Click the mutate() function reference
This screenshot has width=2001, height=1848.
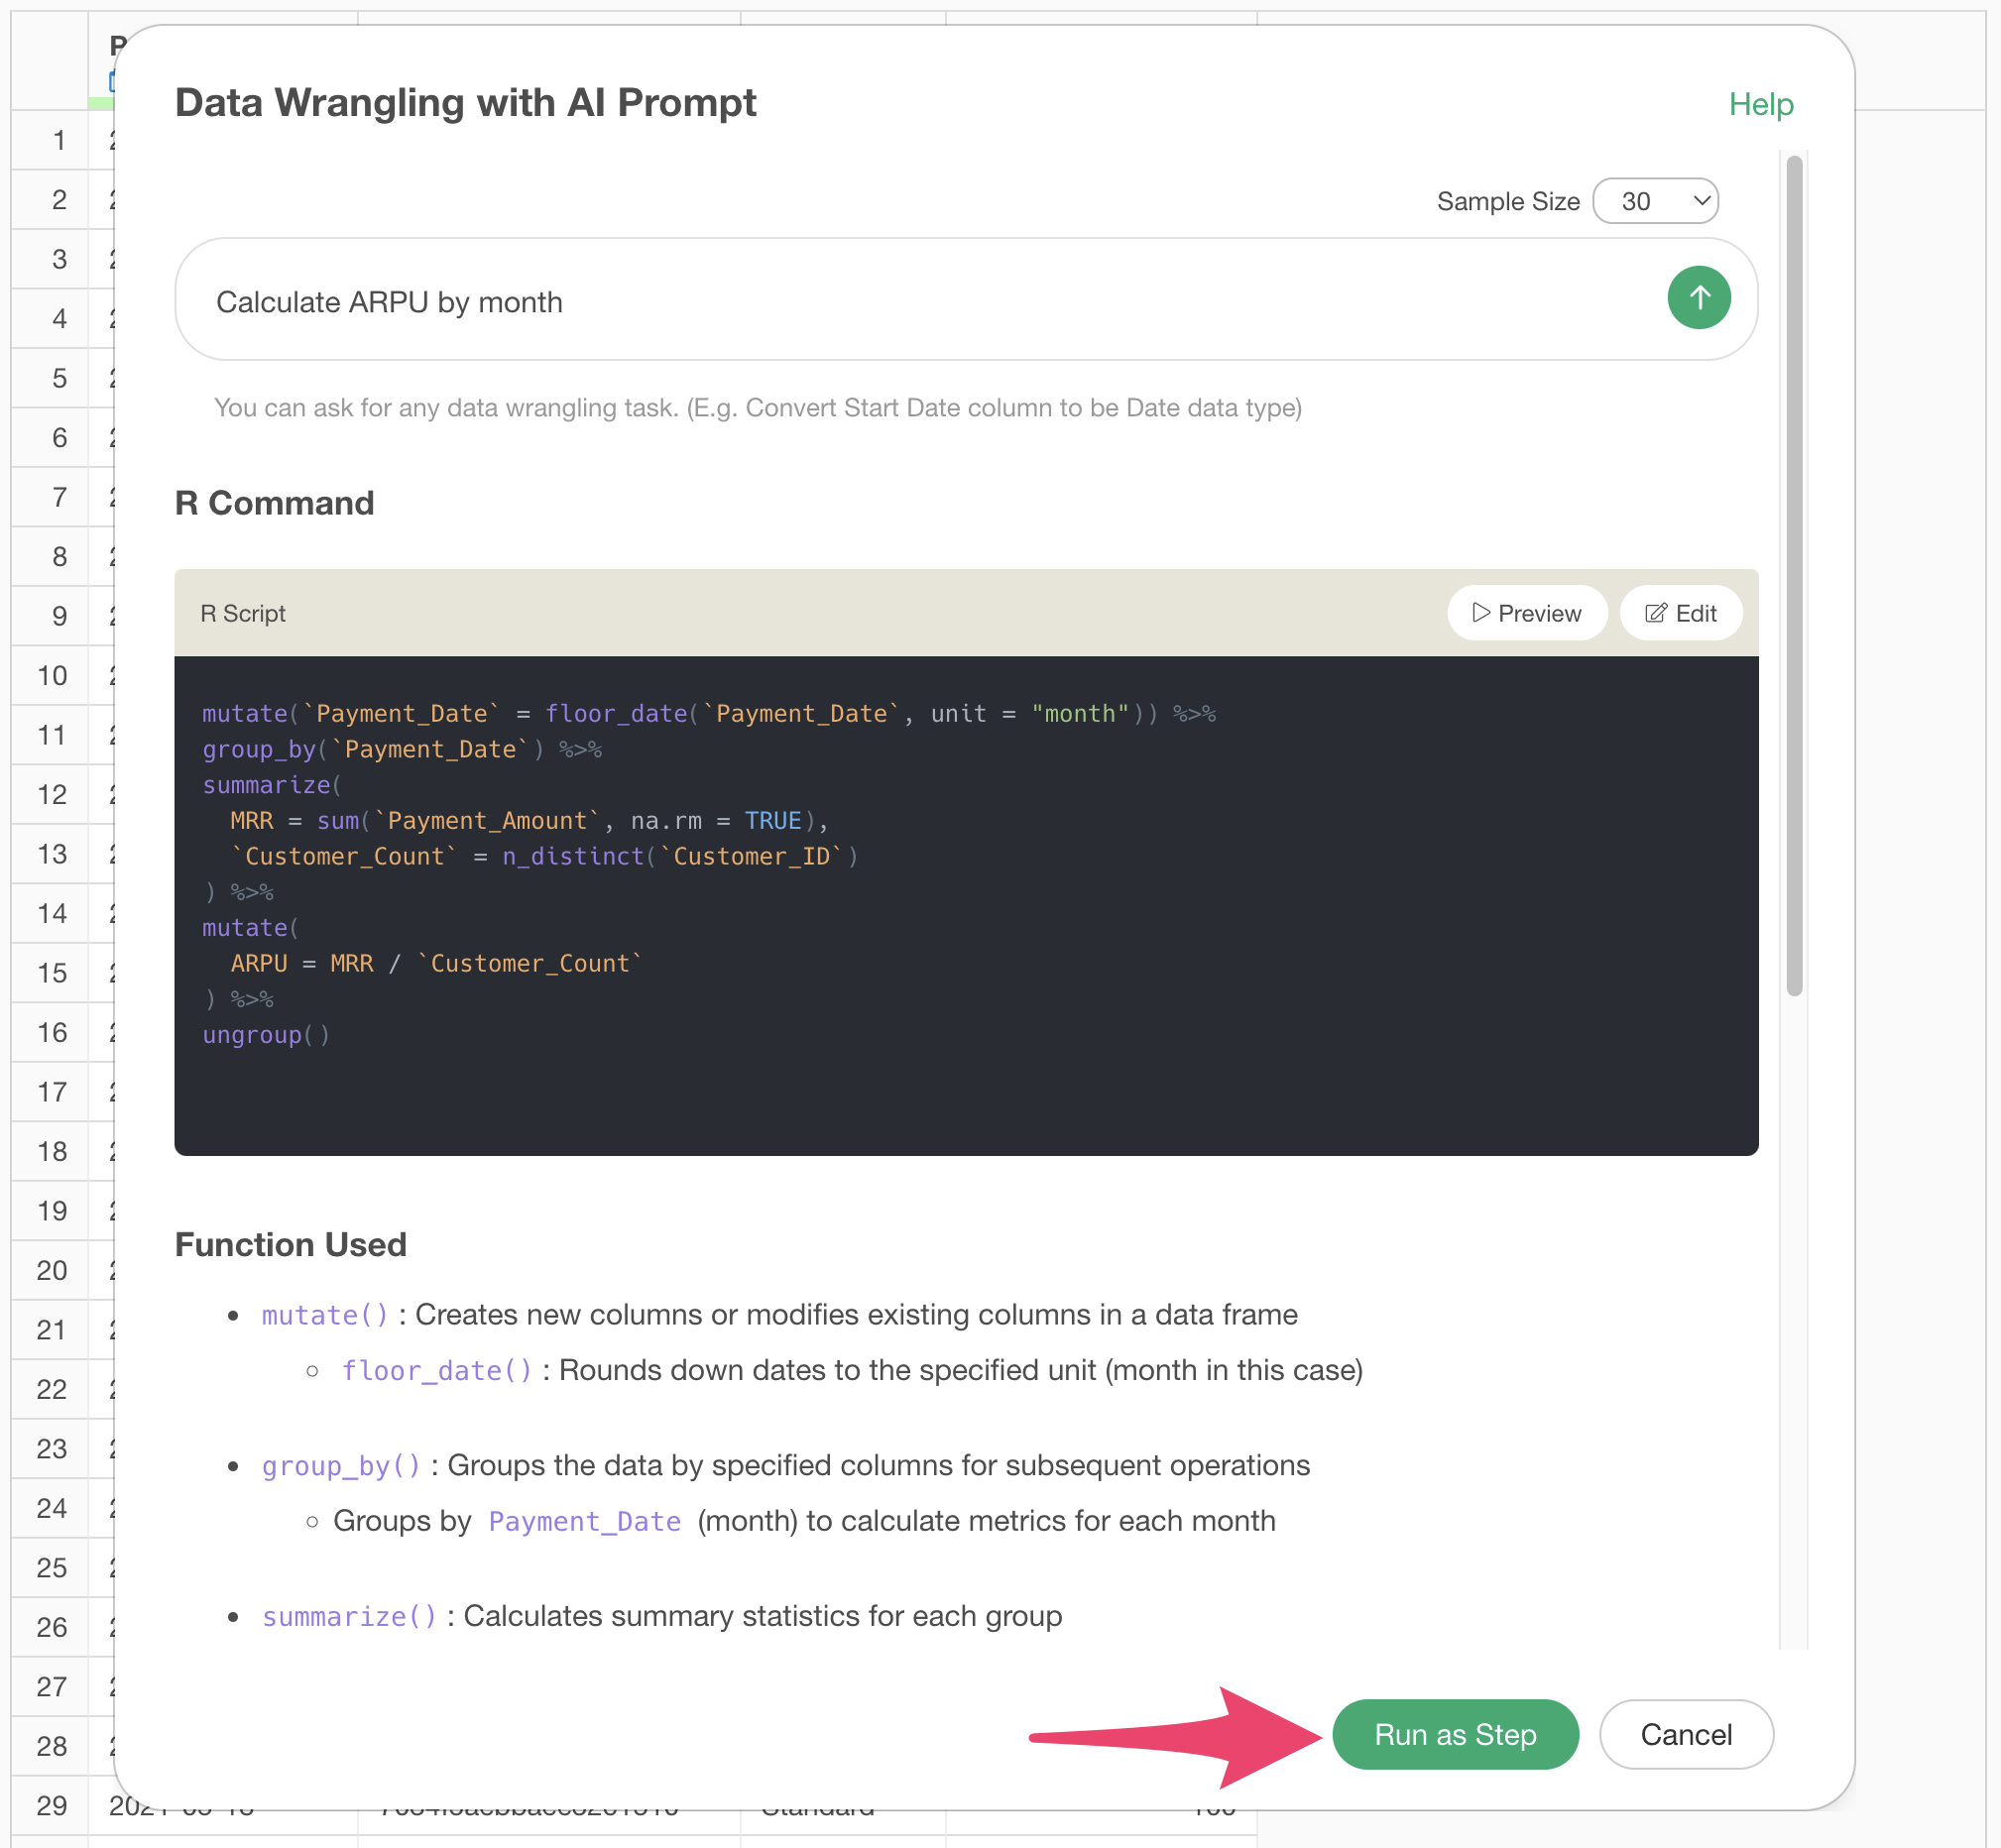point(325,1315)
